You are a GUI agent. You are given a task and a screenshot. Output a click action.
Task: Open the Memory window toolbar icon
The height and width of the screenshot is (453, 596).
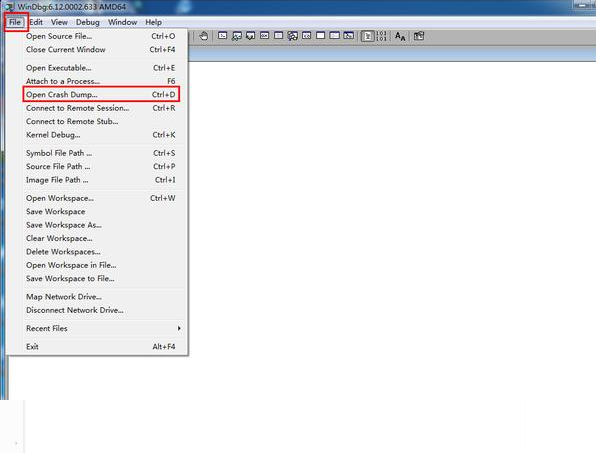coord(279,36)
